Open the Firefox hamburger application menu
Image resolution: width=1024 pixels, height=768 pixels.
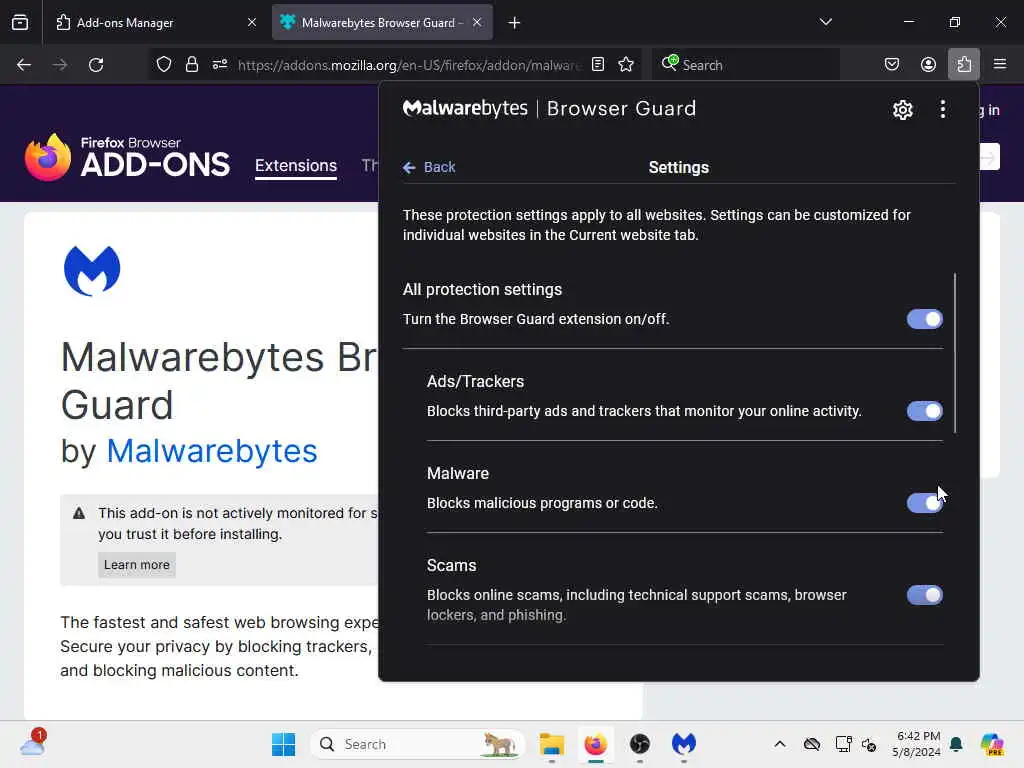[1000, 64]
